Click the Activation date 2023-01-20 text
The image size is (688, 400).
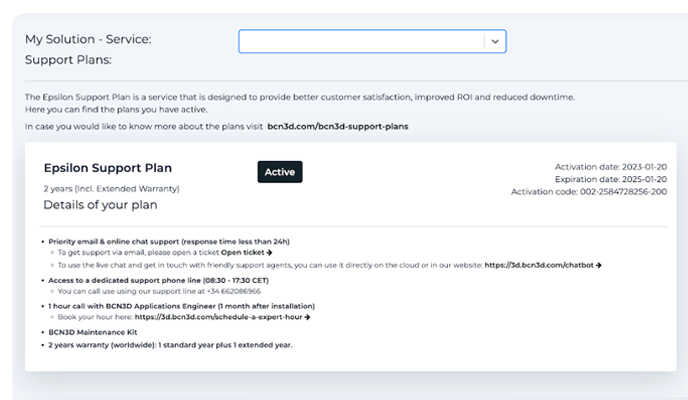tap(611, 167)
